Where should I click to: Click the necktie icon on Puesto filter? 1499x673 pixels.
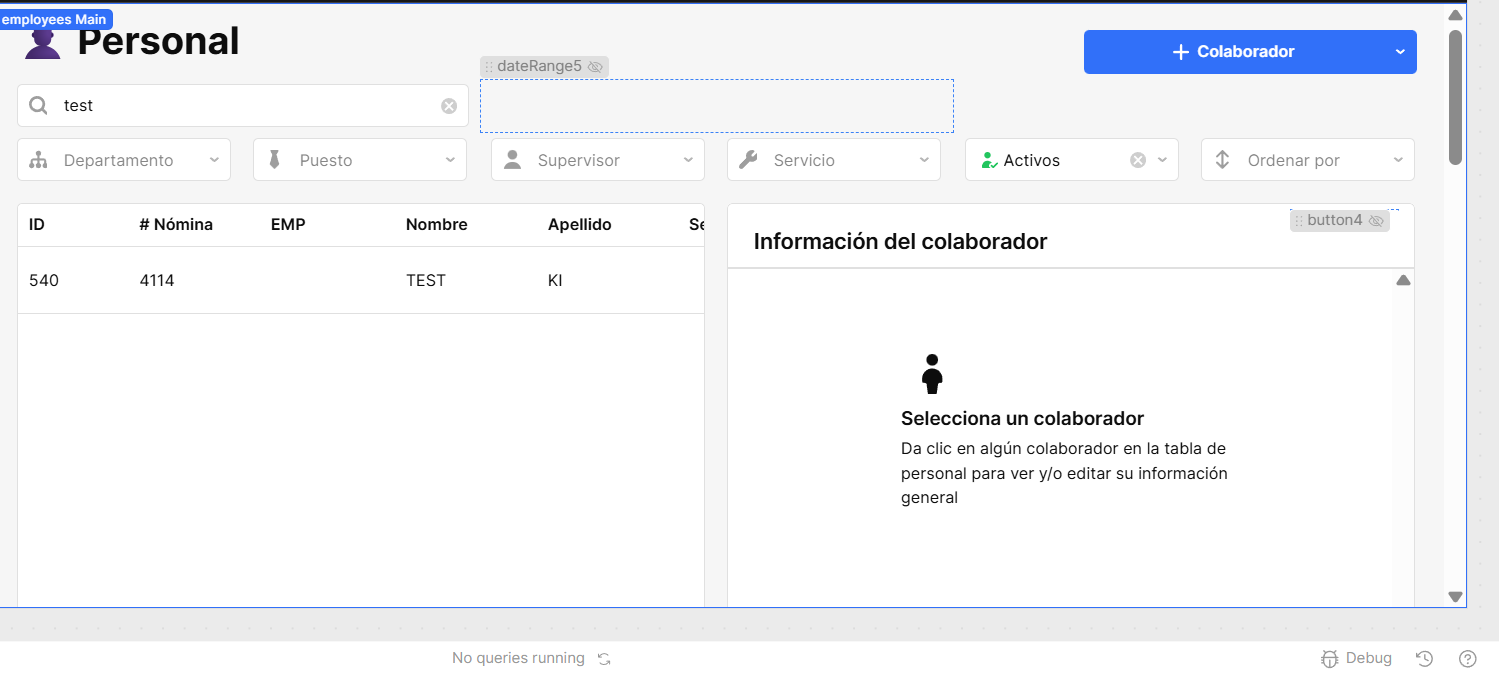[x=275, y=159]
